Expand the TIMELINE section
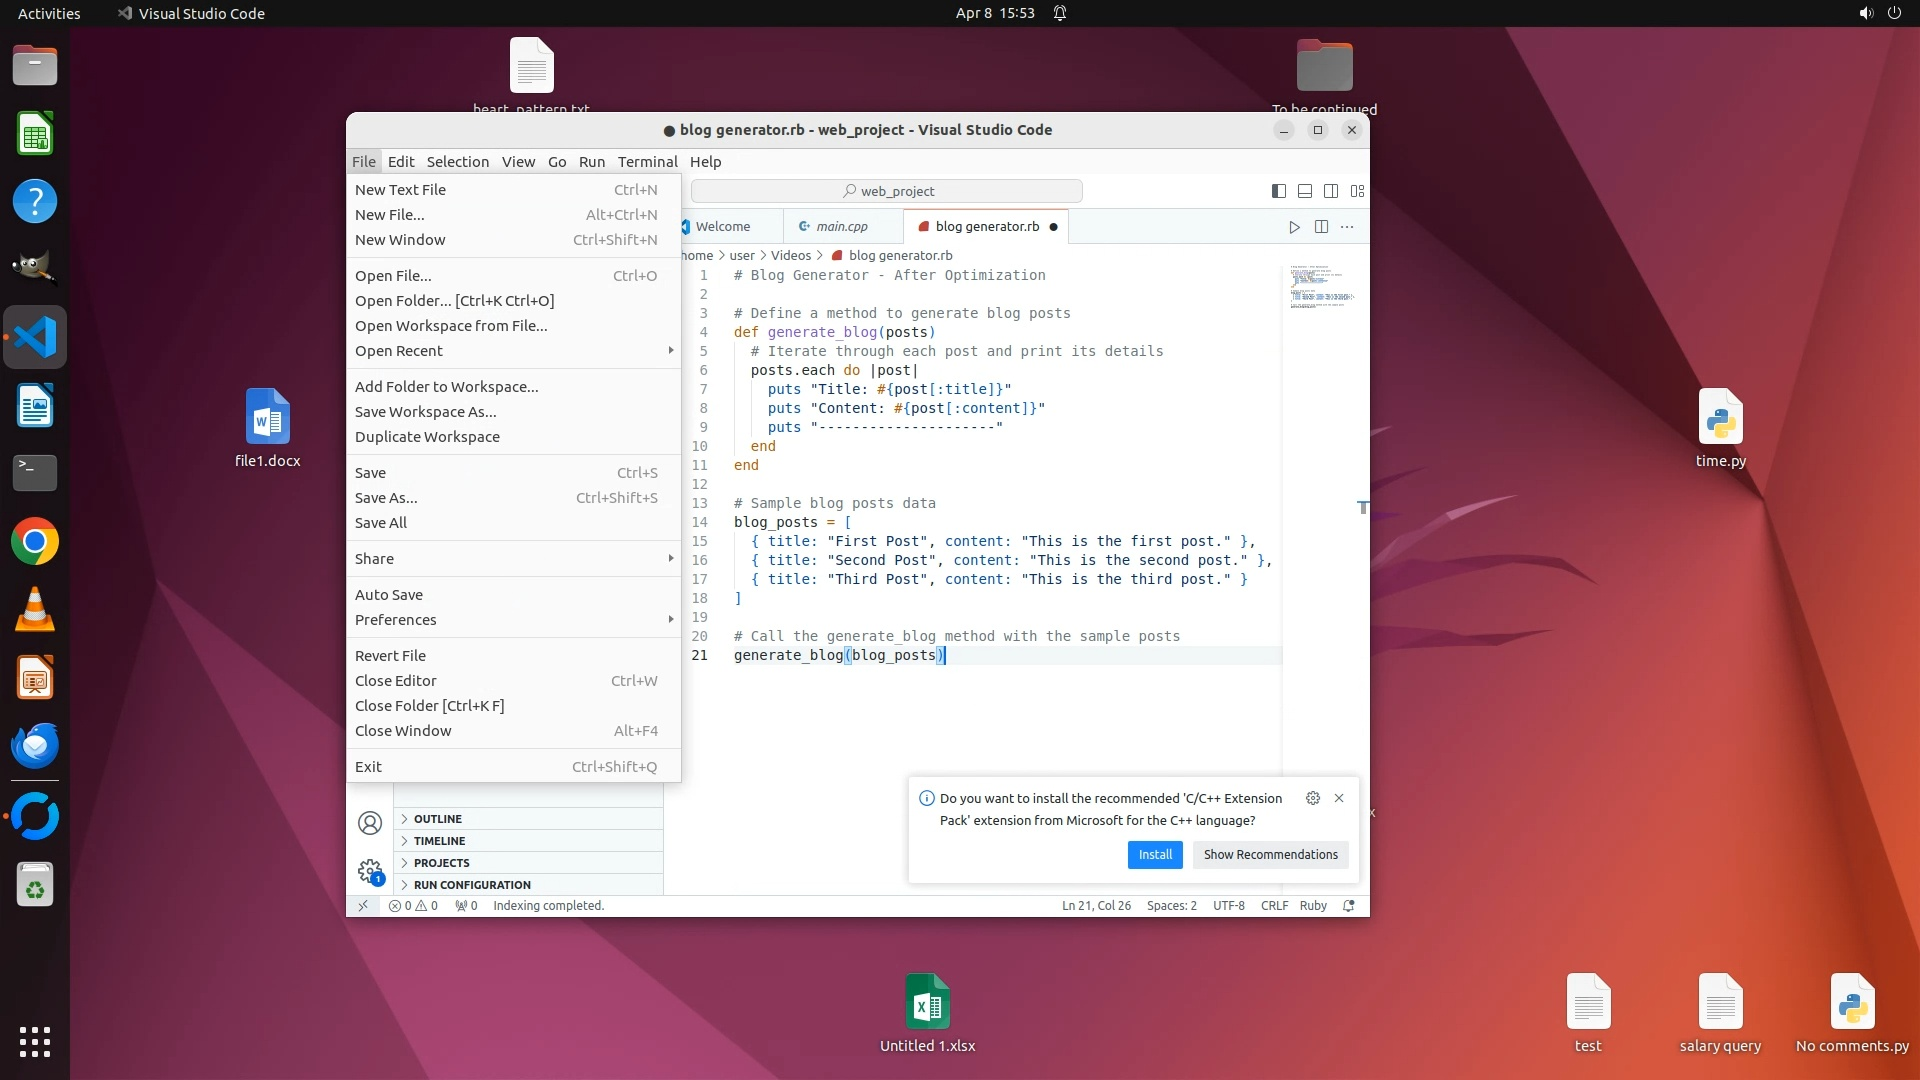The image size is (1920, 1080). click(x=439, y=841)
